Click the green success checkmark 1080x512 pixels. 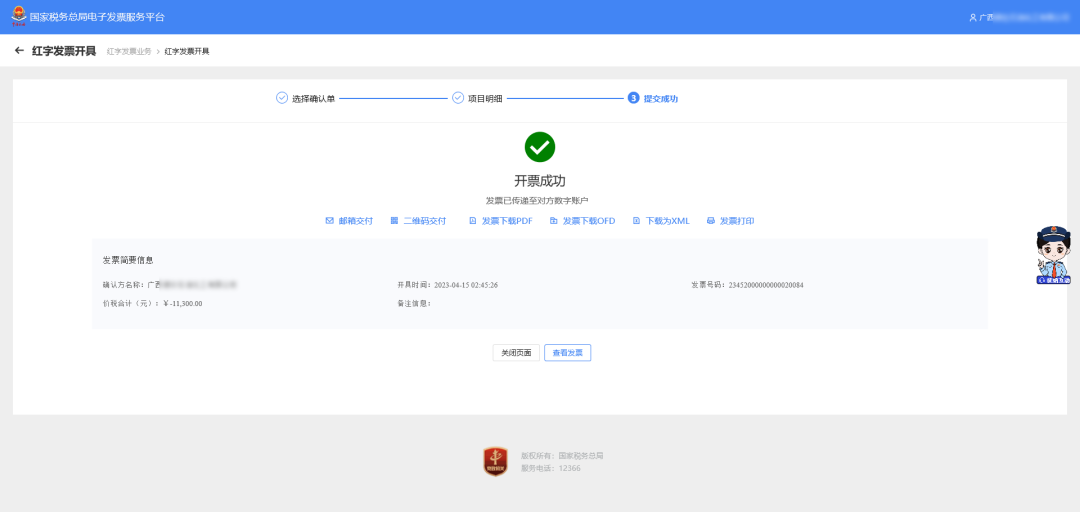(x=540, y=147)
